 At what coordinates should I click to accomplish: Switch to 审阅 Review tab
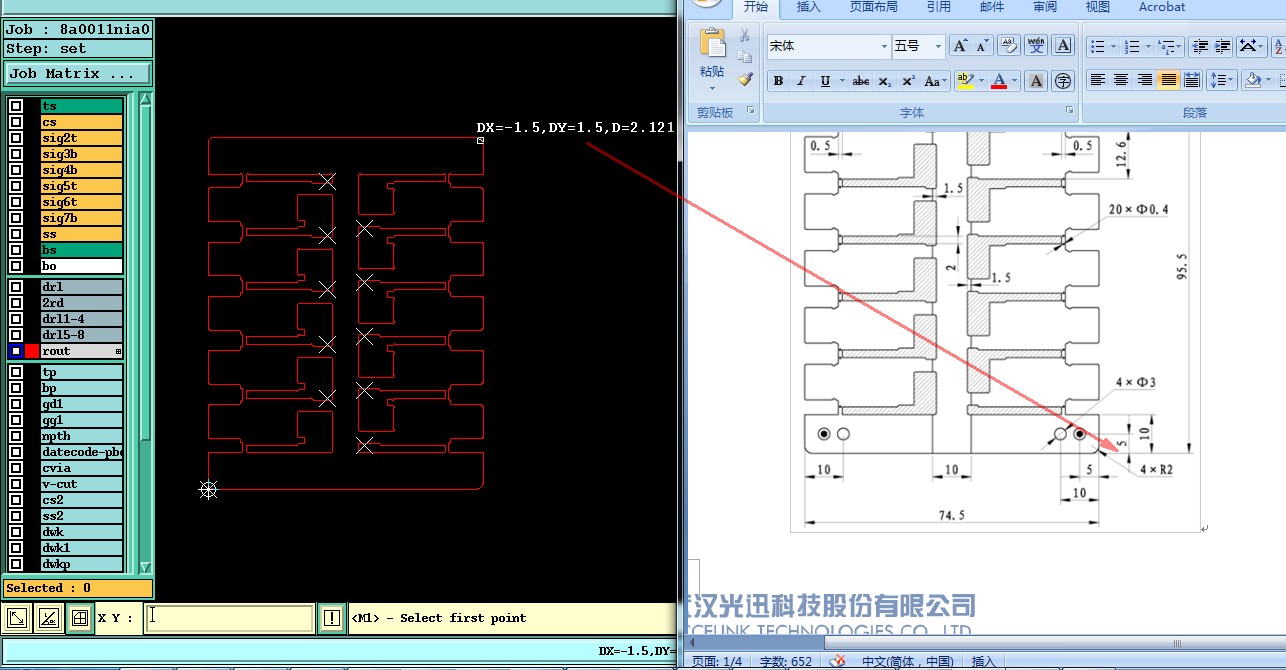click(1045, 7)
